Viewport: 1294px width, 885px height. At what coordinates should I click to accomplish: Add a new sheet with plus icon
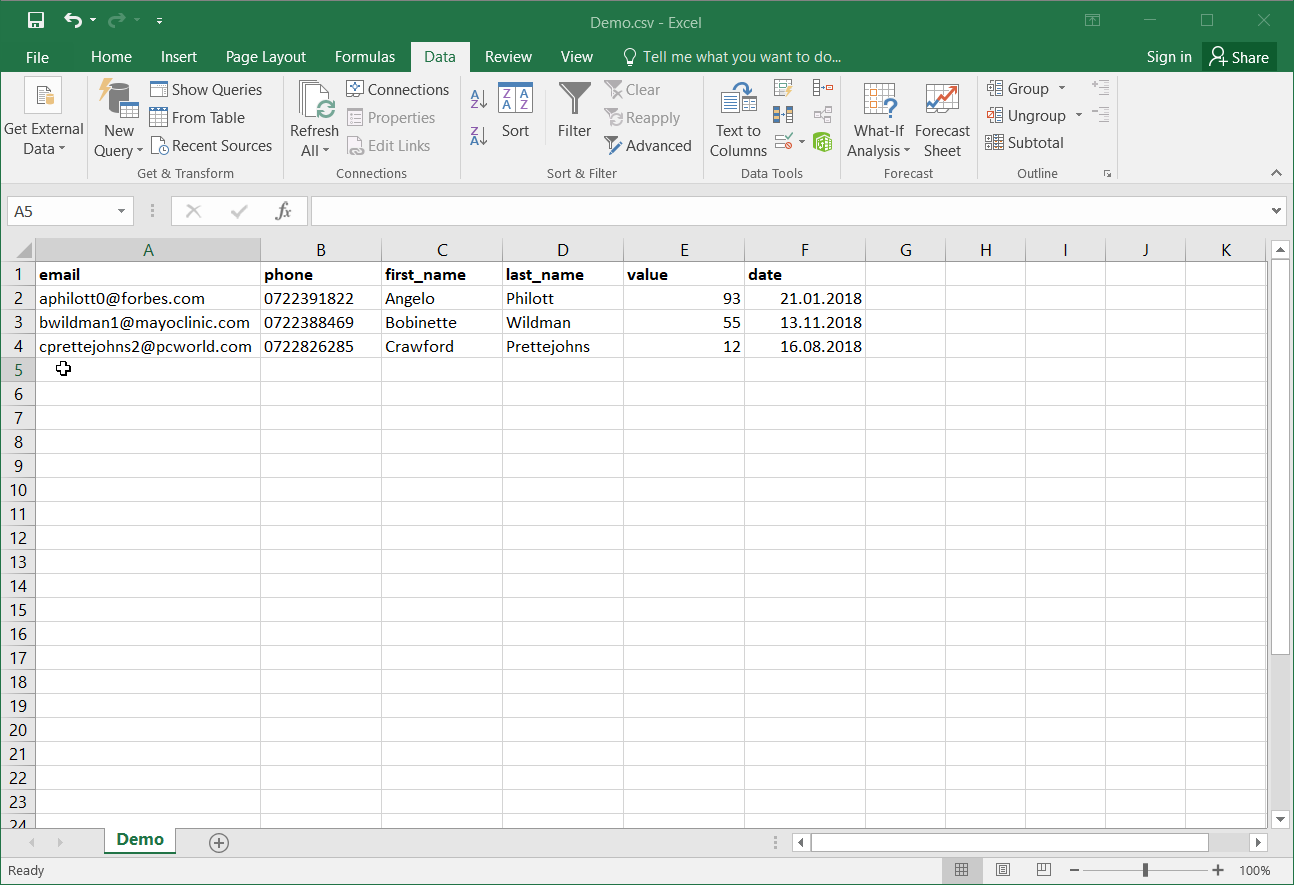[219, 843]
